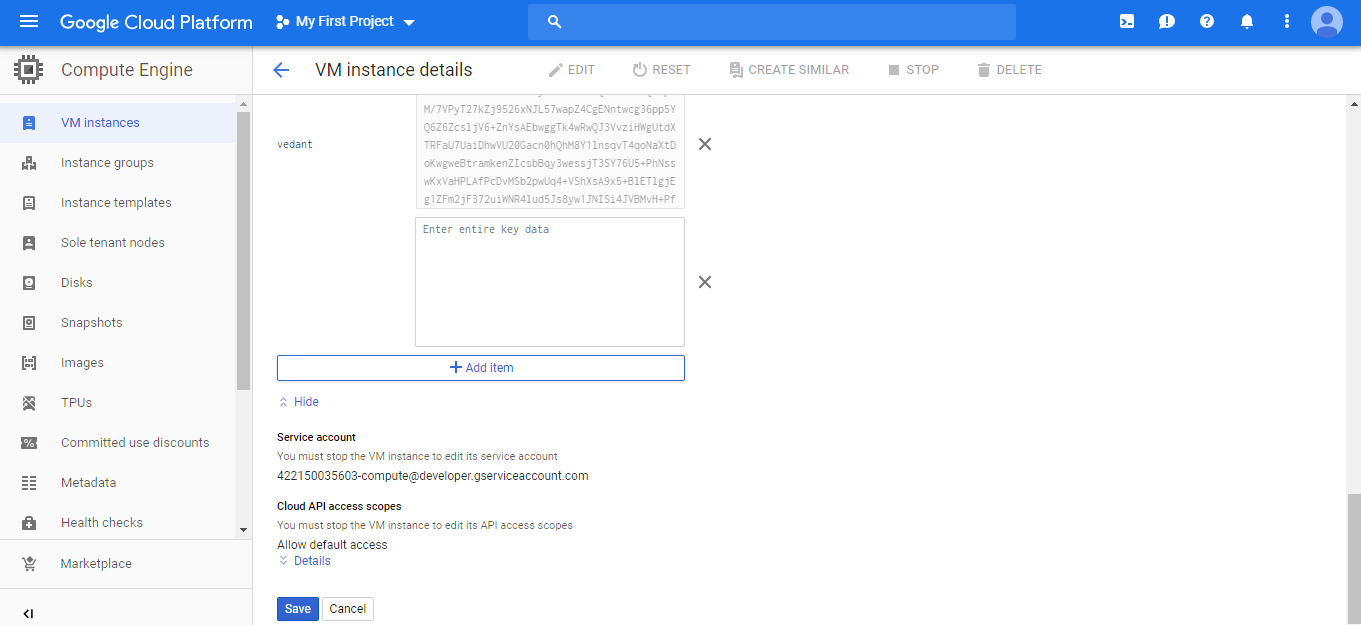
Task: Open the help question mark icon
Action: [x=1207, y=21]
